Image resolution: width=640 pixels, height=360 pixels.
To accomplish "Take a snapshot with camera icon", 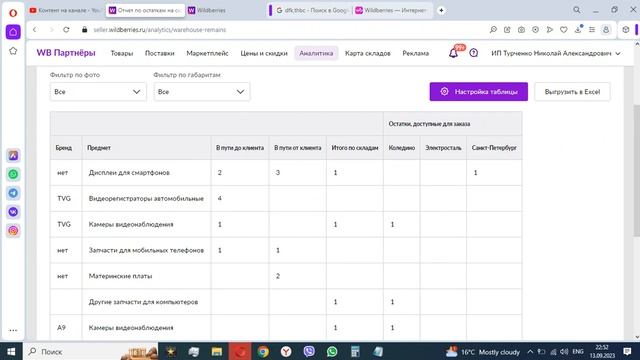I will coord(521,30).
